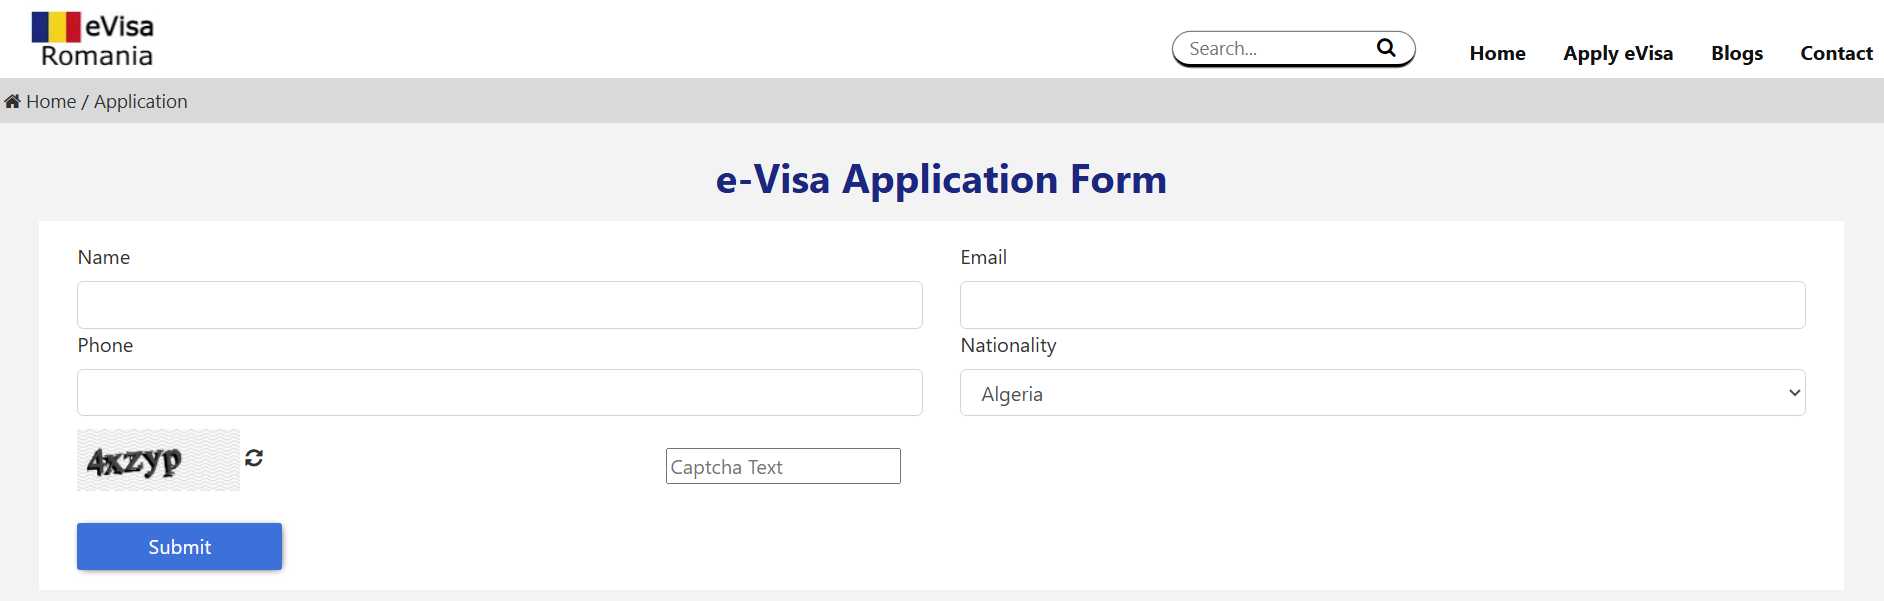Viewport: 1884px width, 601px height.
Task: Click the Romanian flag in logo
Action: (x=56, y=27)
